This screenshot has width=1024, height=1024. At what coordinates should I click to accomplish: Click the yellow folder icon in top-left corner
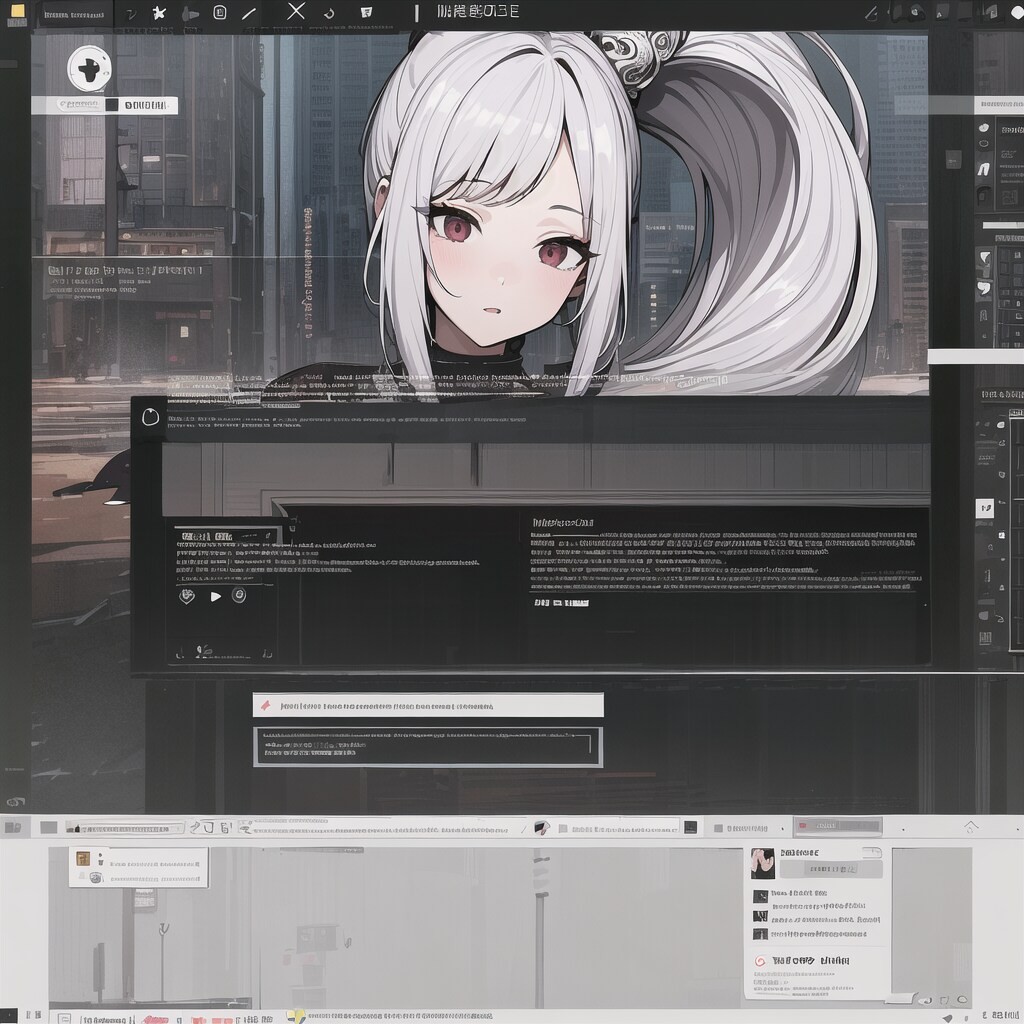coord(17,11)
